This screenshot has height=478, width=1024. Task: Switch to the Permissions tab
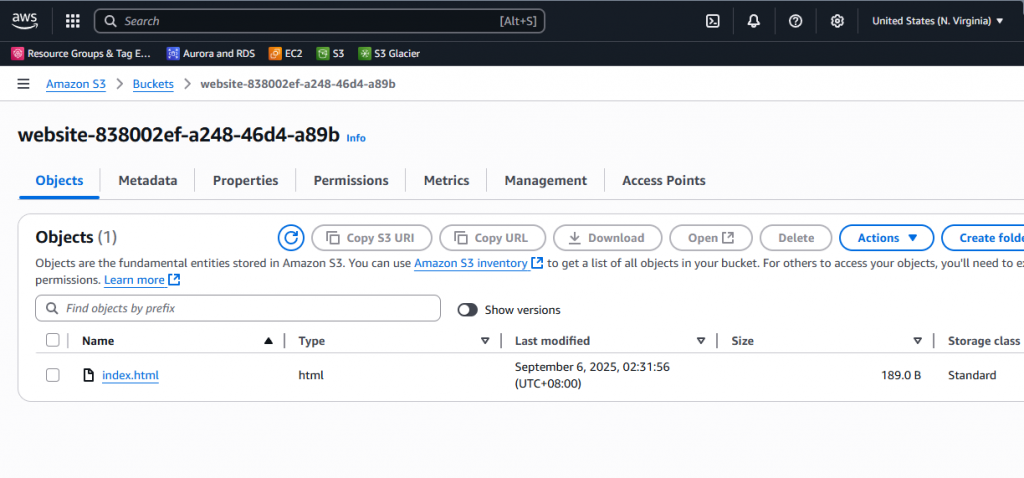click(x=351, y=181)
